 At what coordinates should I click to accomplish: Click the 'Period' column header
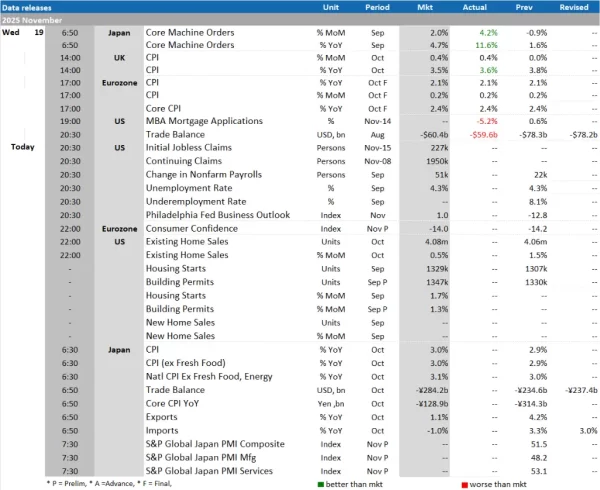click(377, 6)
